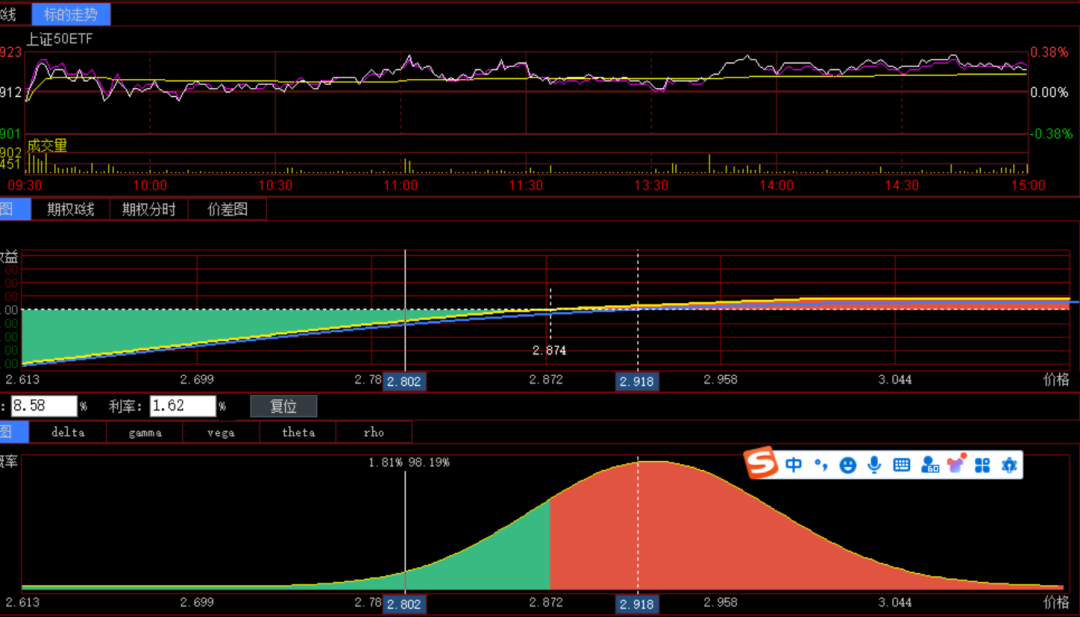Toggle punctuation mode on Sogou bar
The image size is (1080, 617).
point(821,465)
